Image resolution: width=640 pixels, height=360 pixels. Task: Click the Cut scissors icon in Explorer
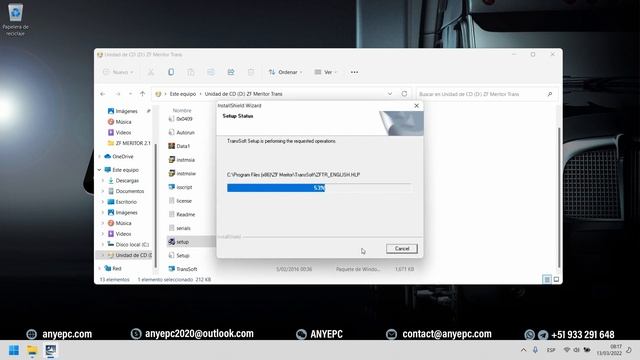[151, 72]
